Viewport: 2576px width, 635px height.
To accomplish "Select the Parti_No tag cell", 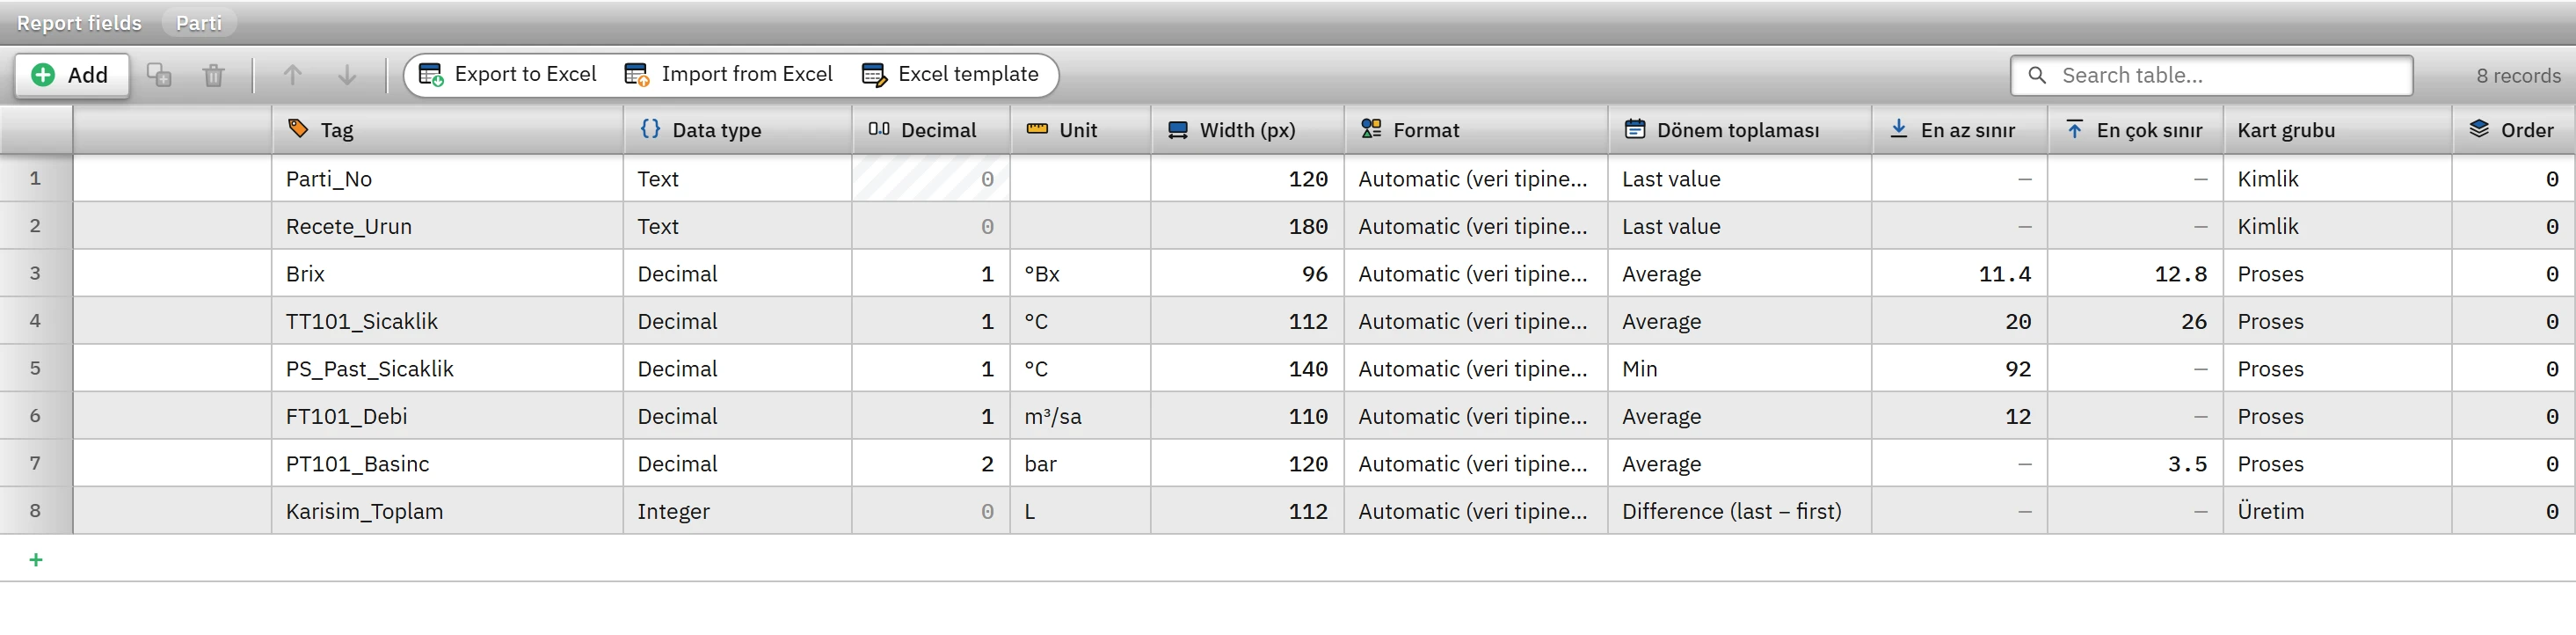I will tap(448, 179).
